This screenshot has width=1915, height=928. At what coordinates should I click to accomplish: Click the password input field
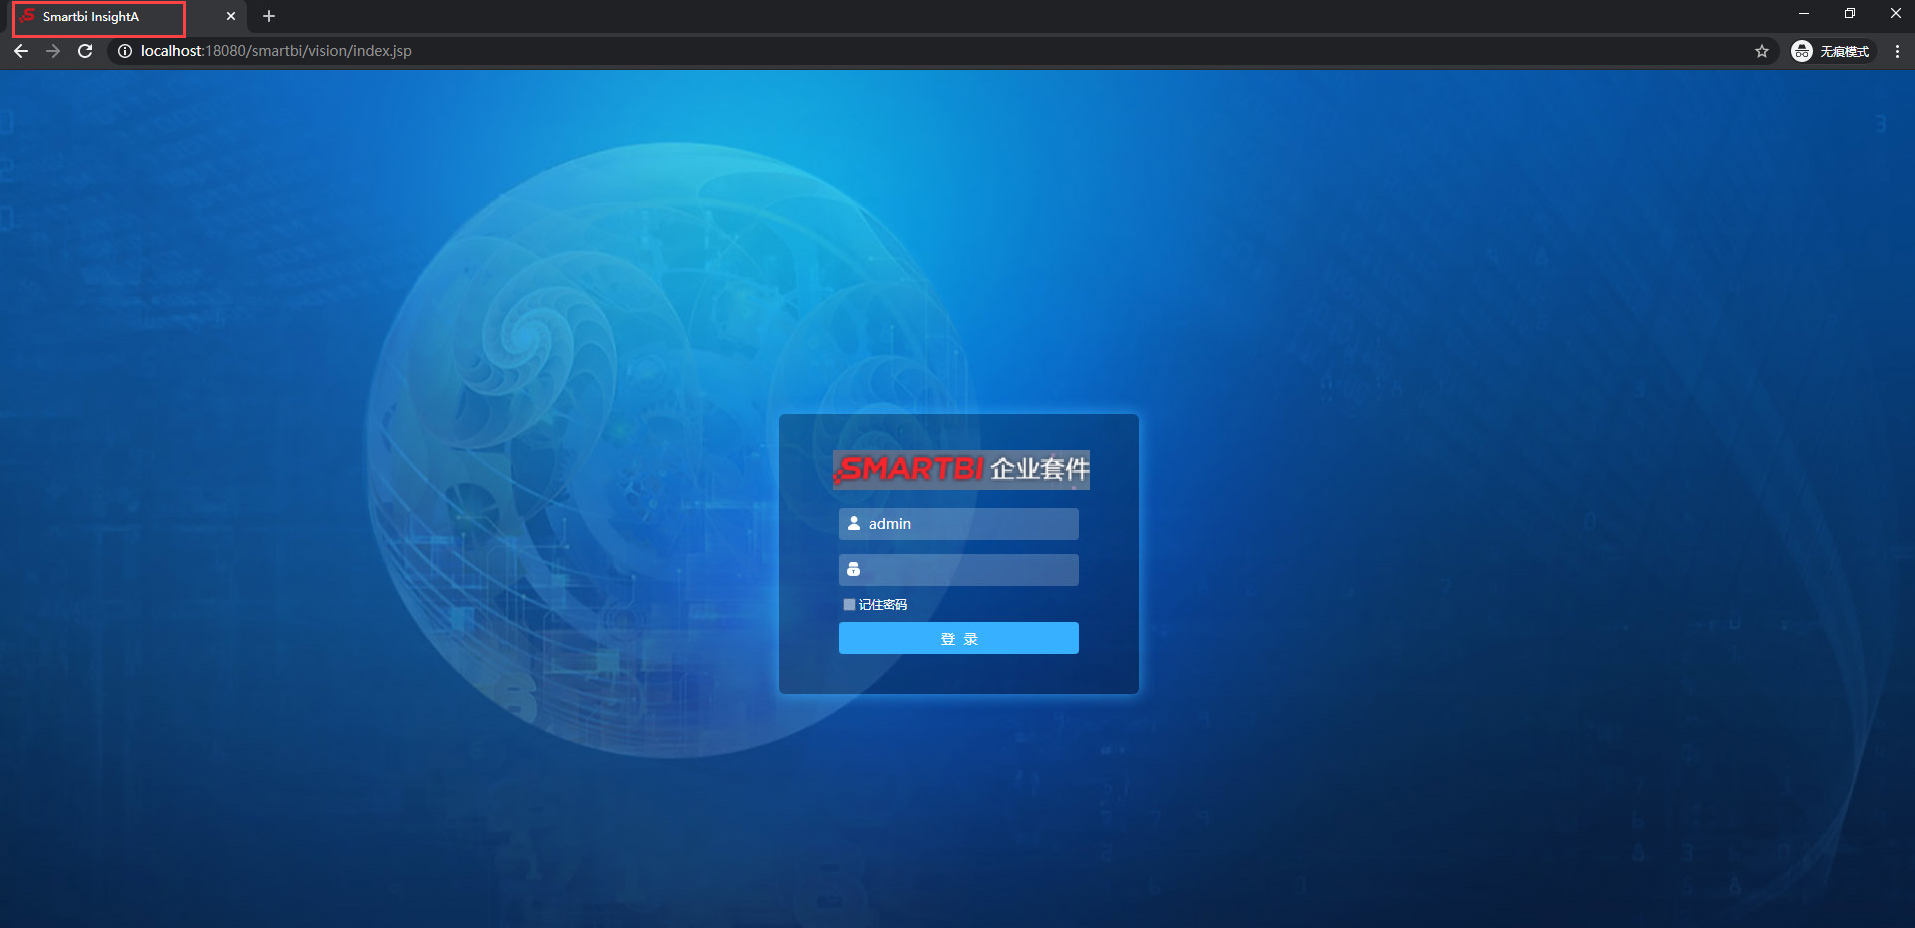click(x=958, y=570)
